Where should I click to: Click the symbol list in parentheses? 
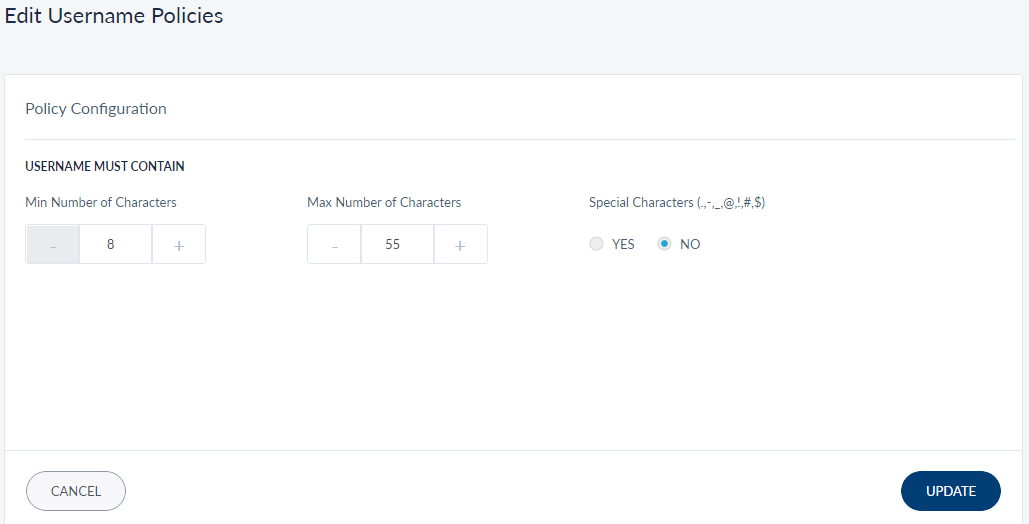click(x=731, y=202)
